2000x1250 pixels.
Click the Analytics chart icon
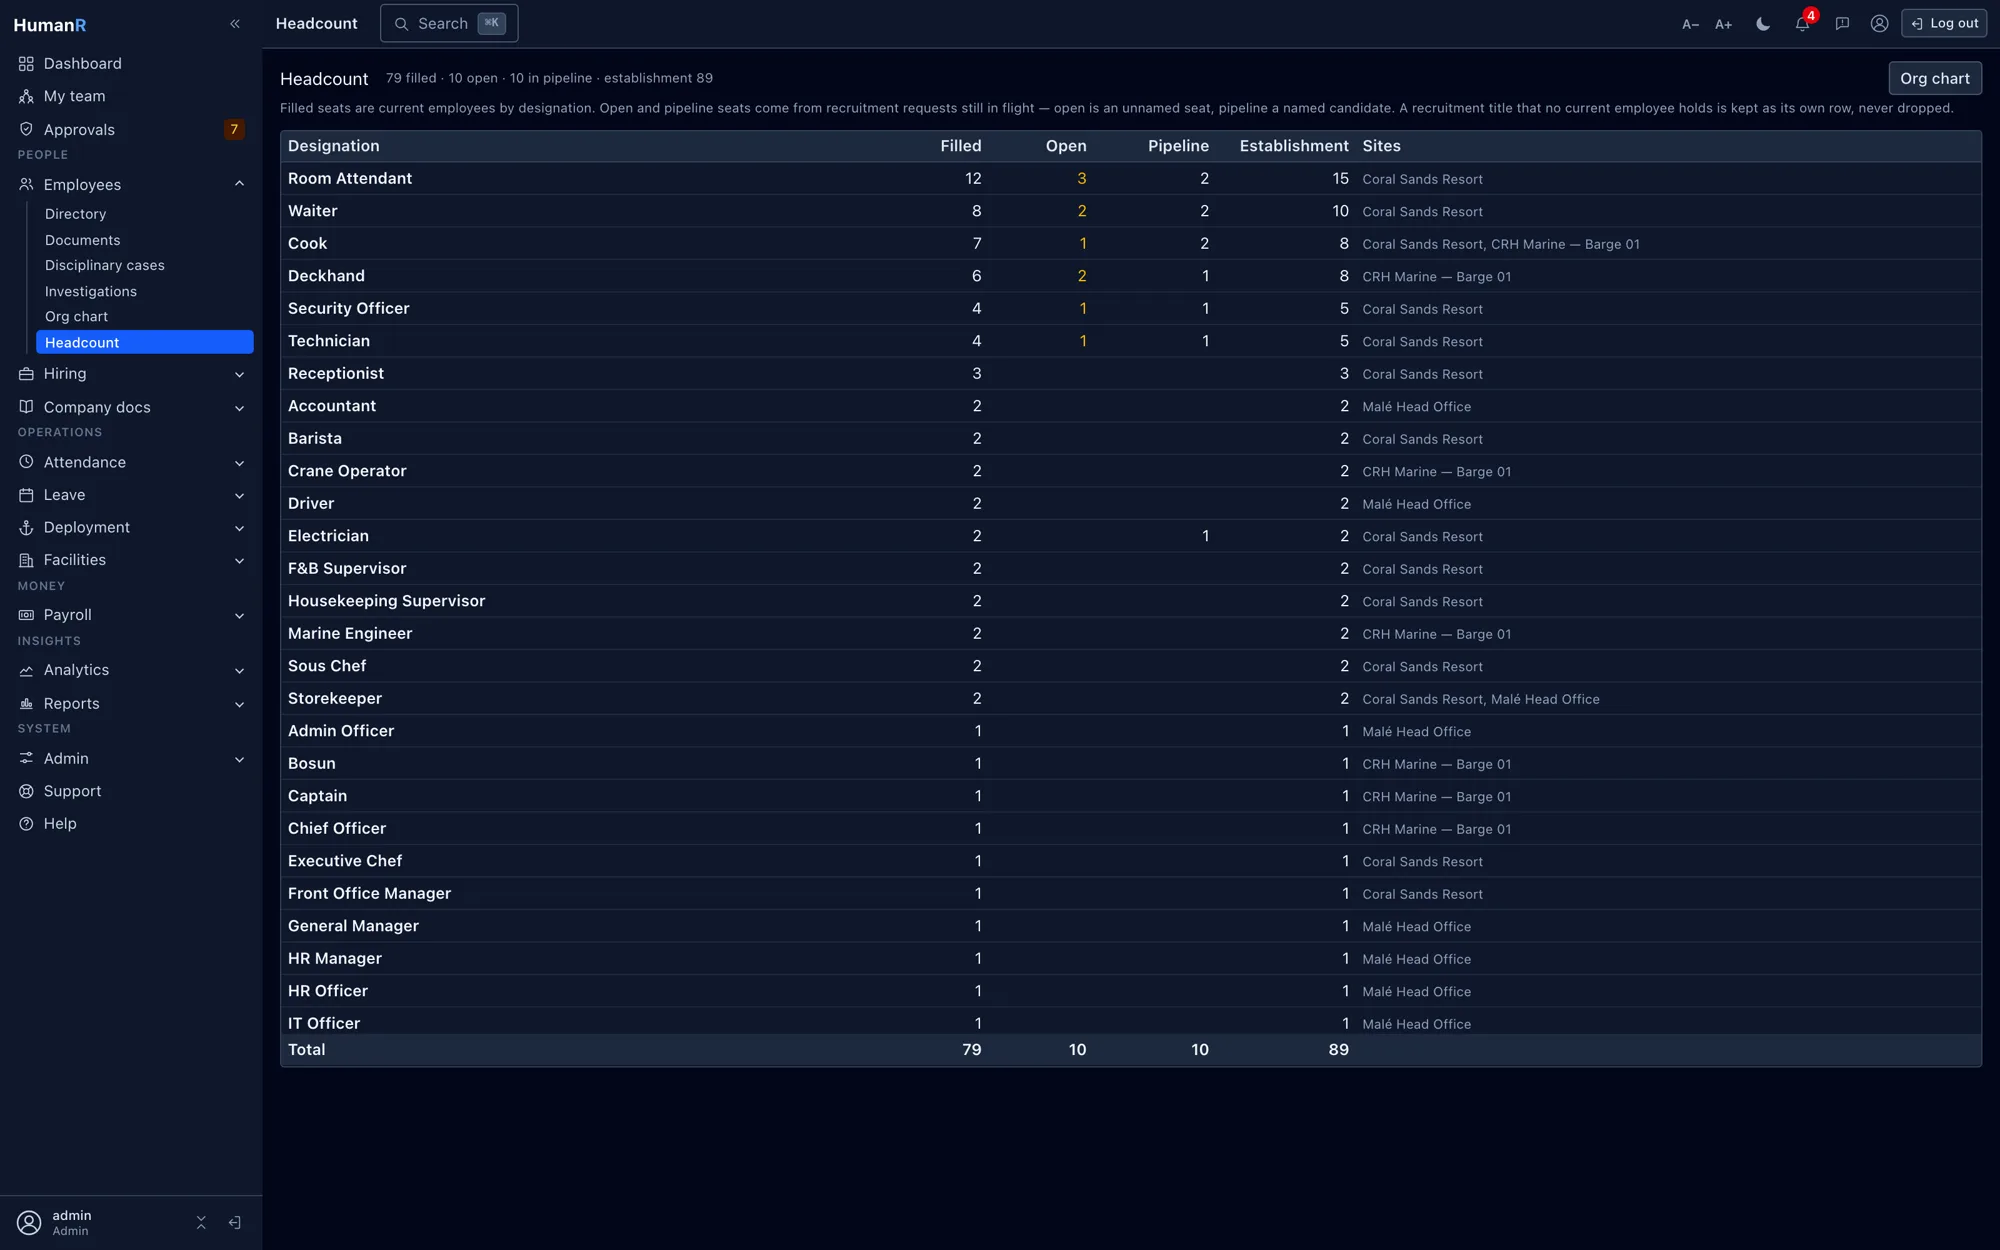point(26,670)
